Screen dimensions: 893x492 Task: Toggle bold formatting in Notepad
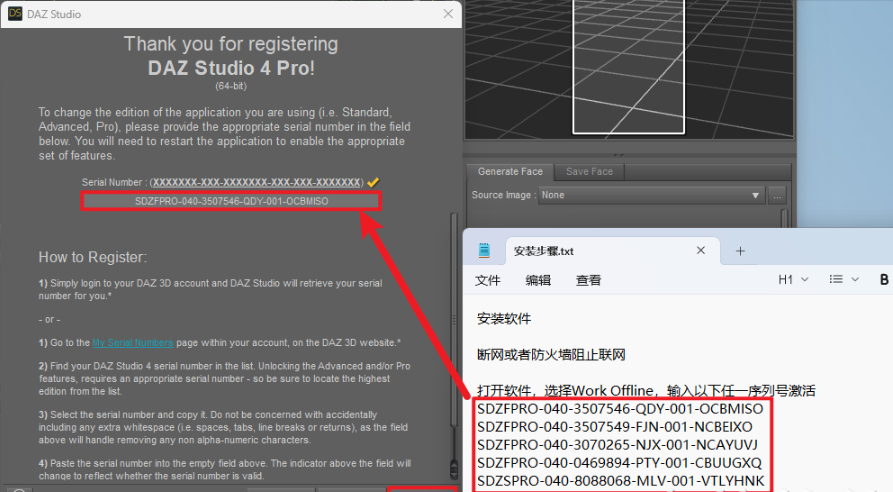point(884,280)
